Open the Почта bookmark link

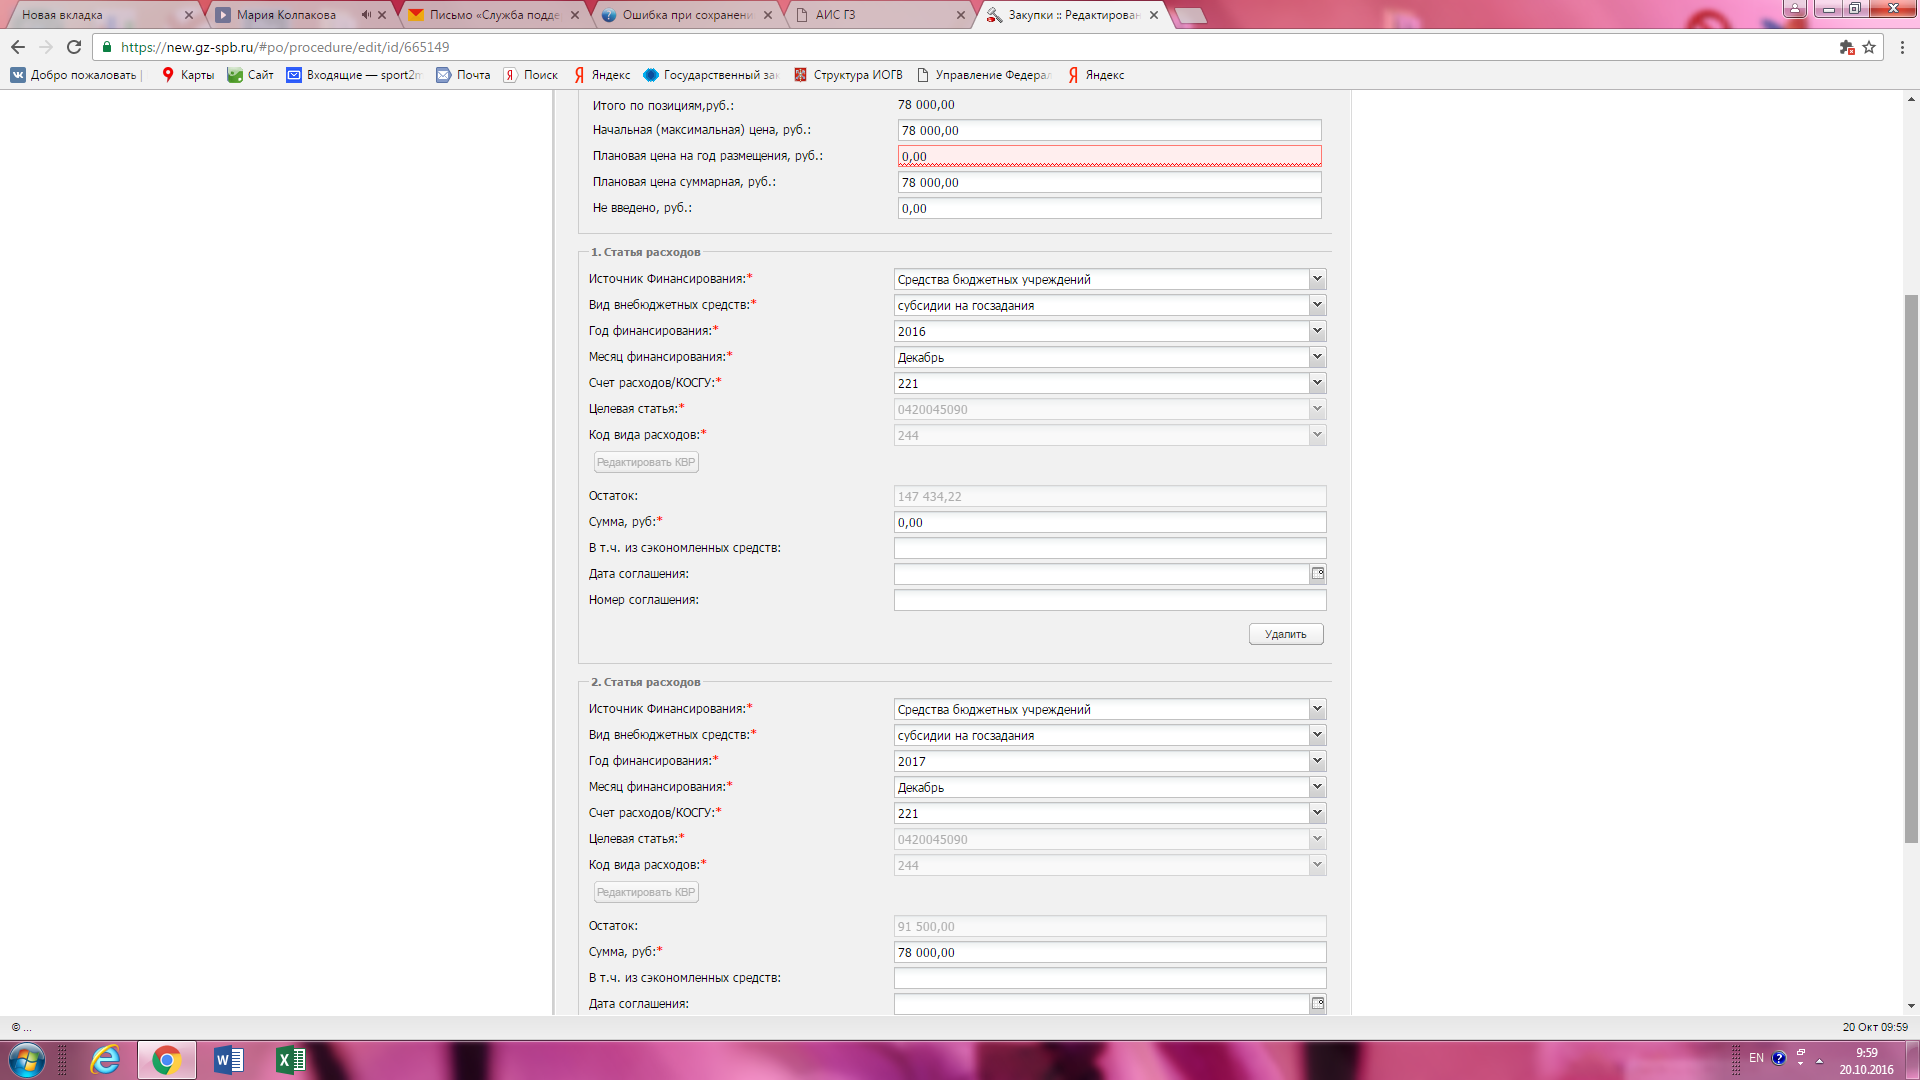464,75
